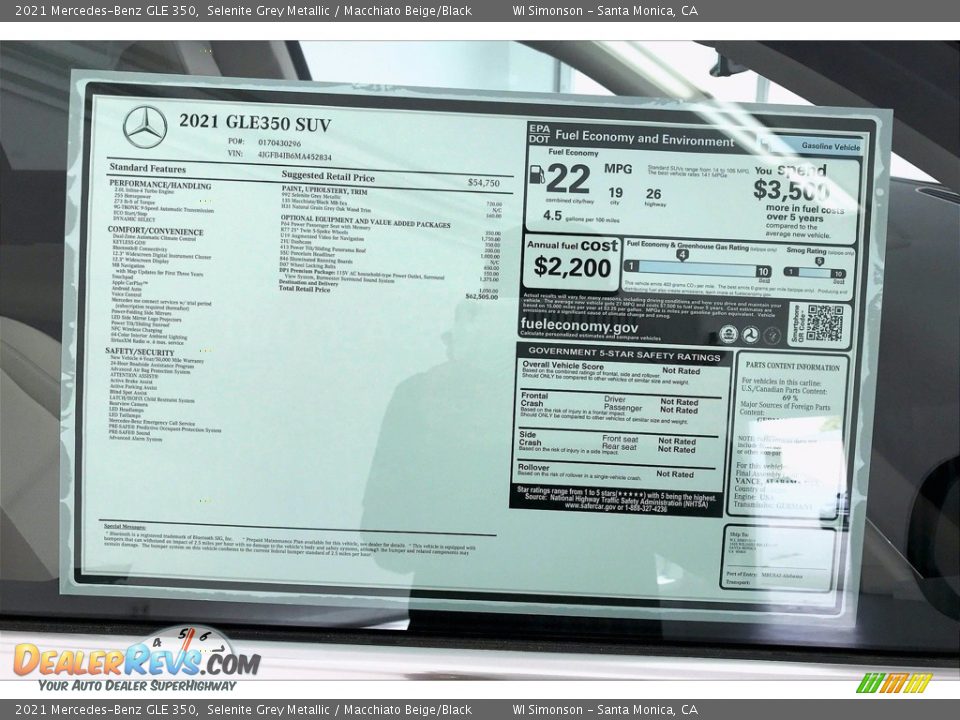Click the 'Frontal Crash' label

click(534, 399)
